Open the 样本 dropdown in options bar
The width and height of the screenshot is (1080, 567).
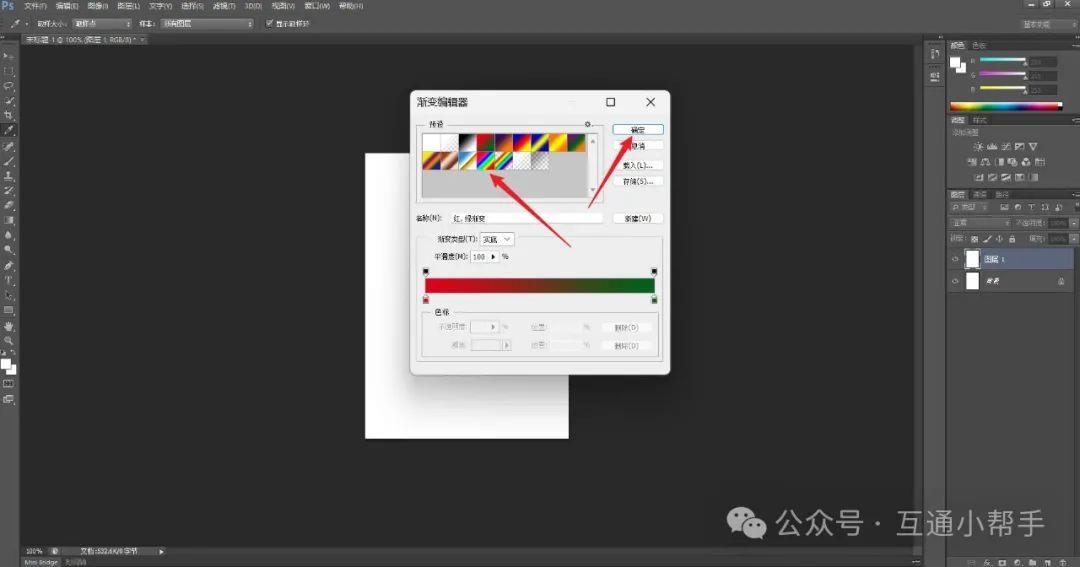tap(208, 23)
